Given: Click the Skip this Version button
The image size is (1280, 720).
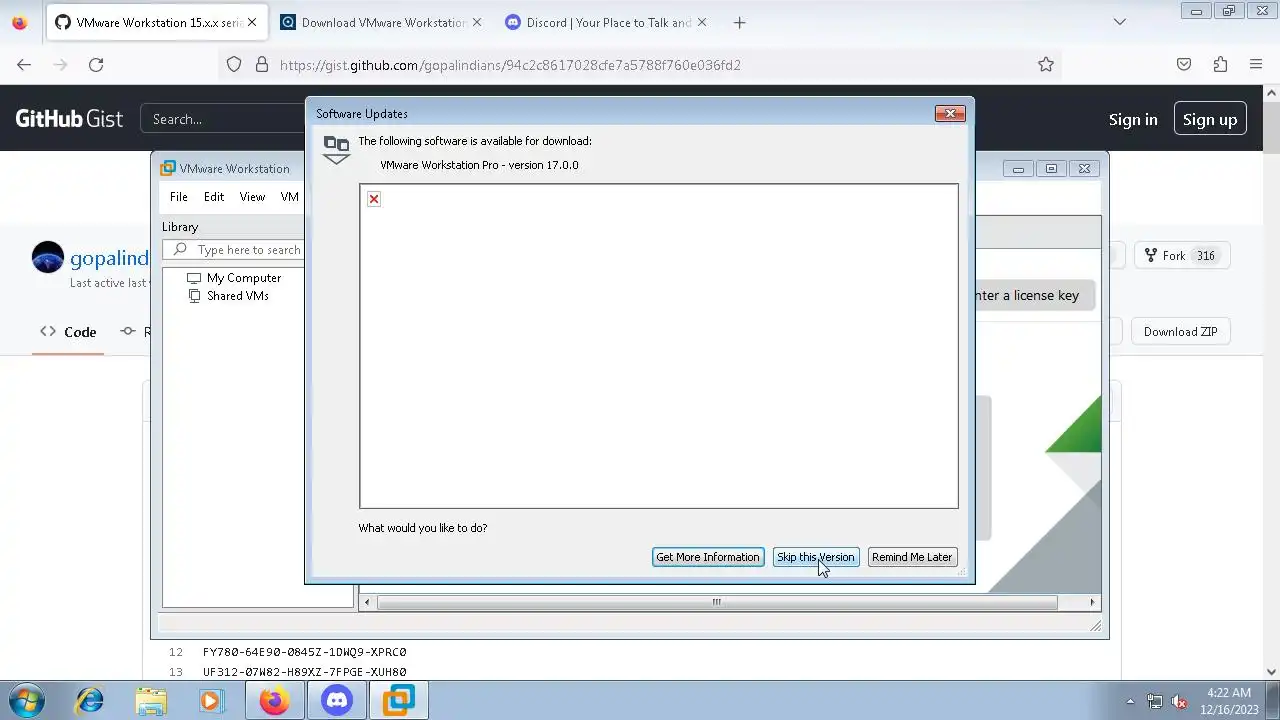Looking at the screenshot, I should coord(815,557).
